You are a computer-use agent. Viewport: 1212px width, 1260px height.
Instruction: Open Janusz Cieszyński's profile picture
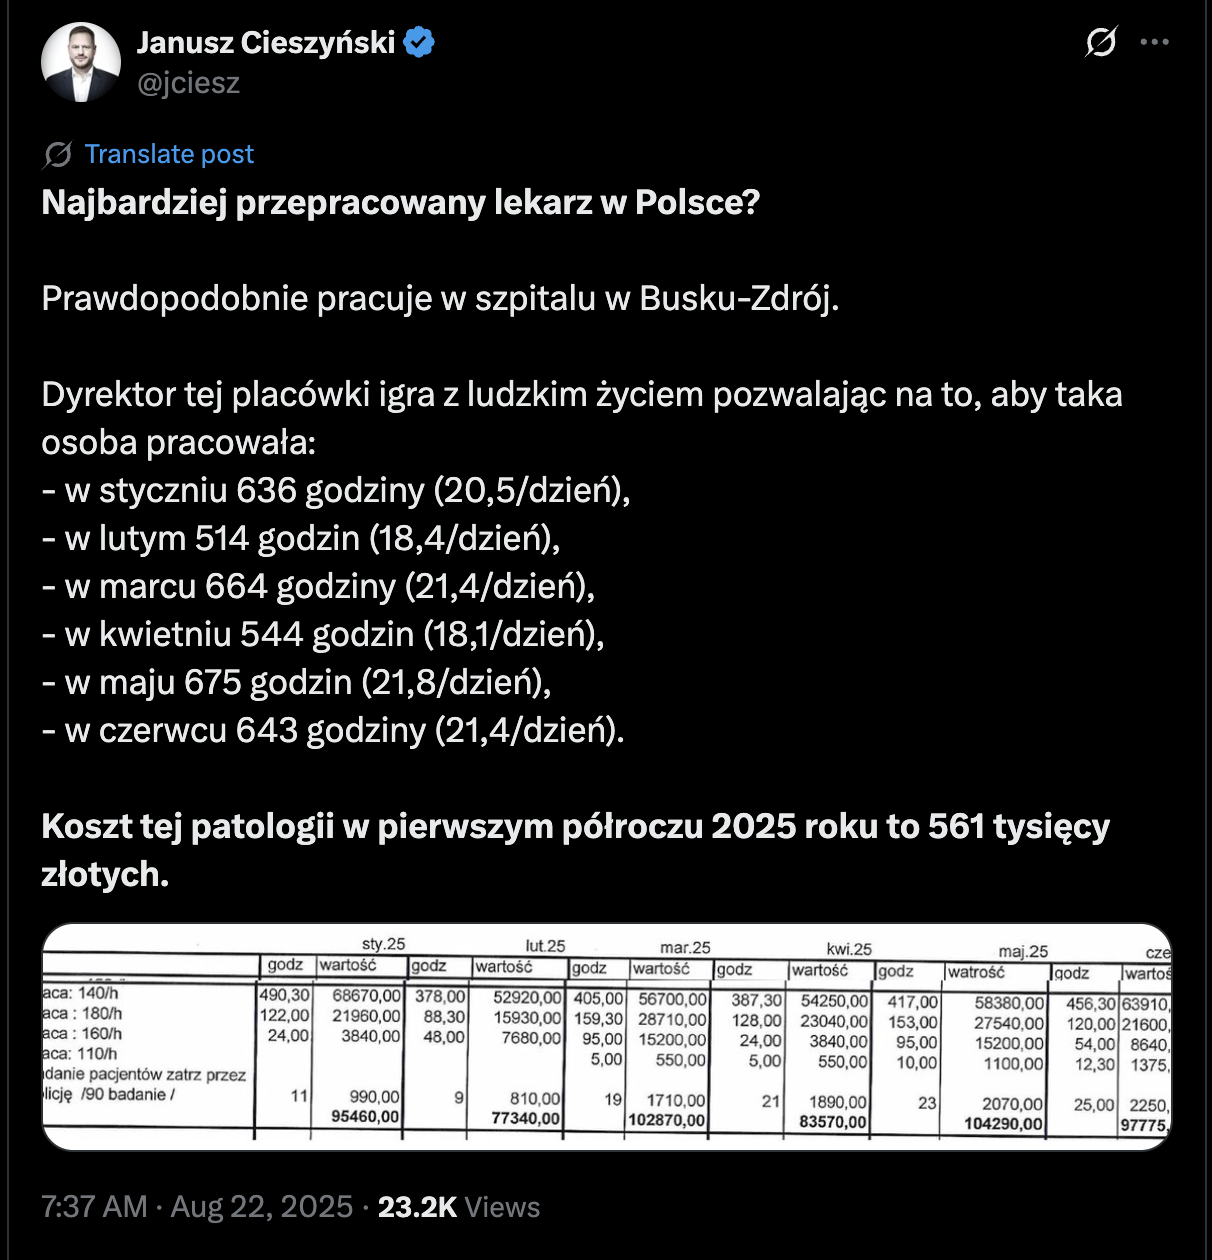point(80,62)
